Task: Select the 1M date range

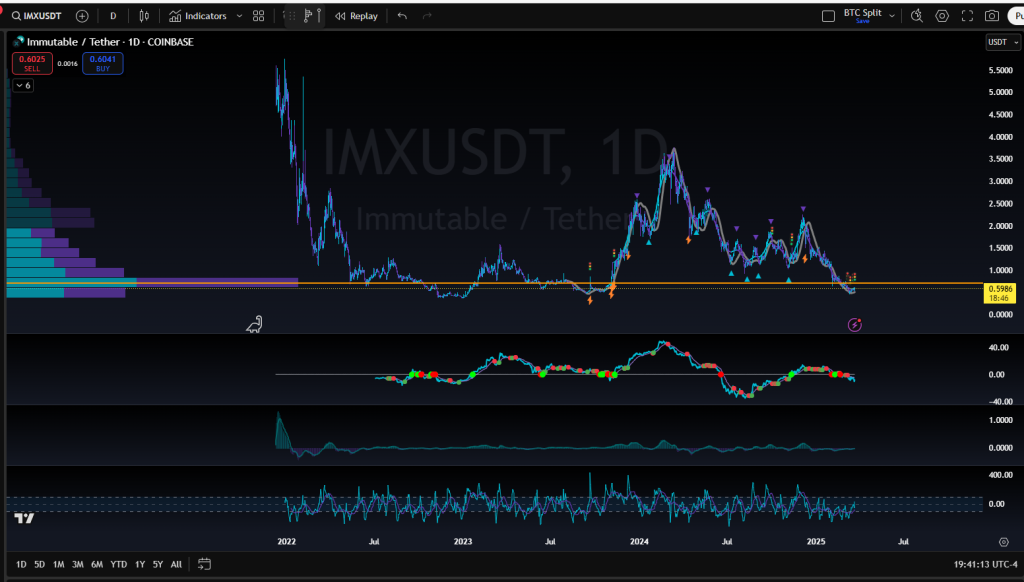Action: click(x=58, y=564)
